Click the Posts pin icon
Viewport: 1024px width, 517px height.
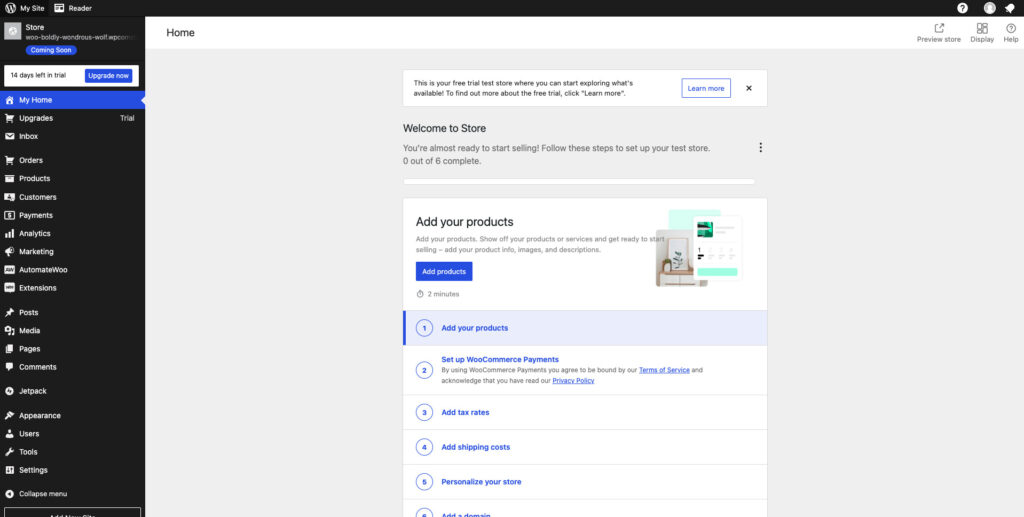(9, 313)
